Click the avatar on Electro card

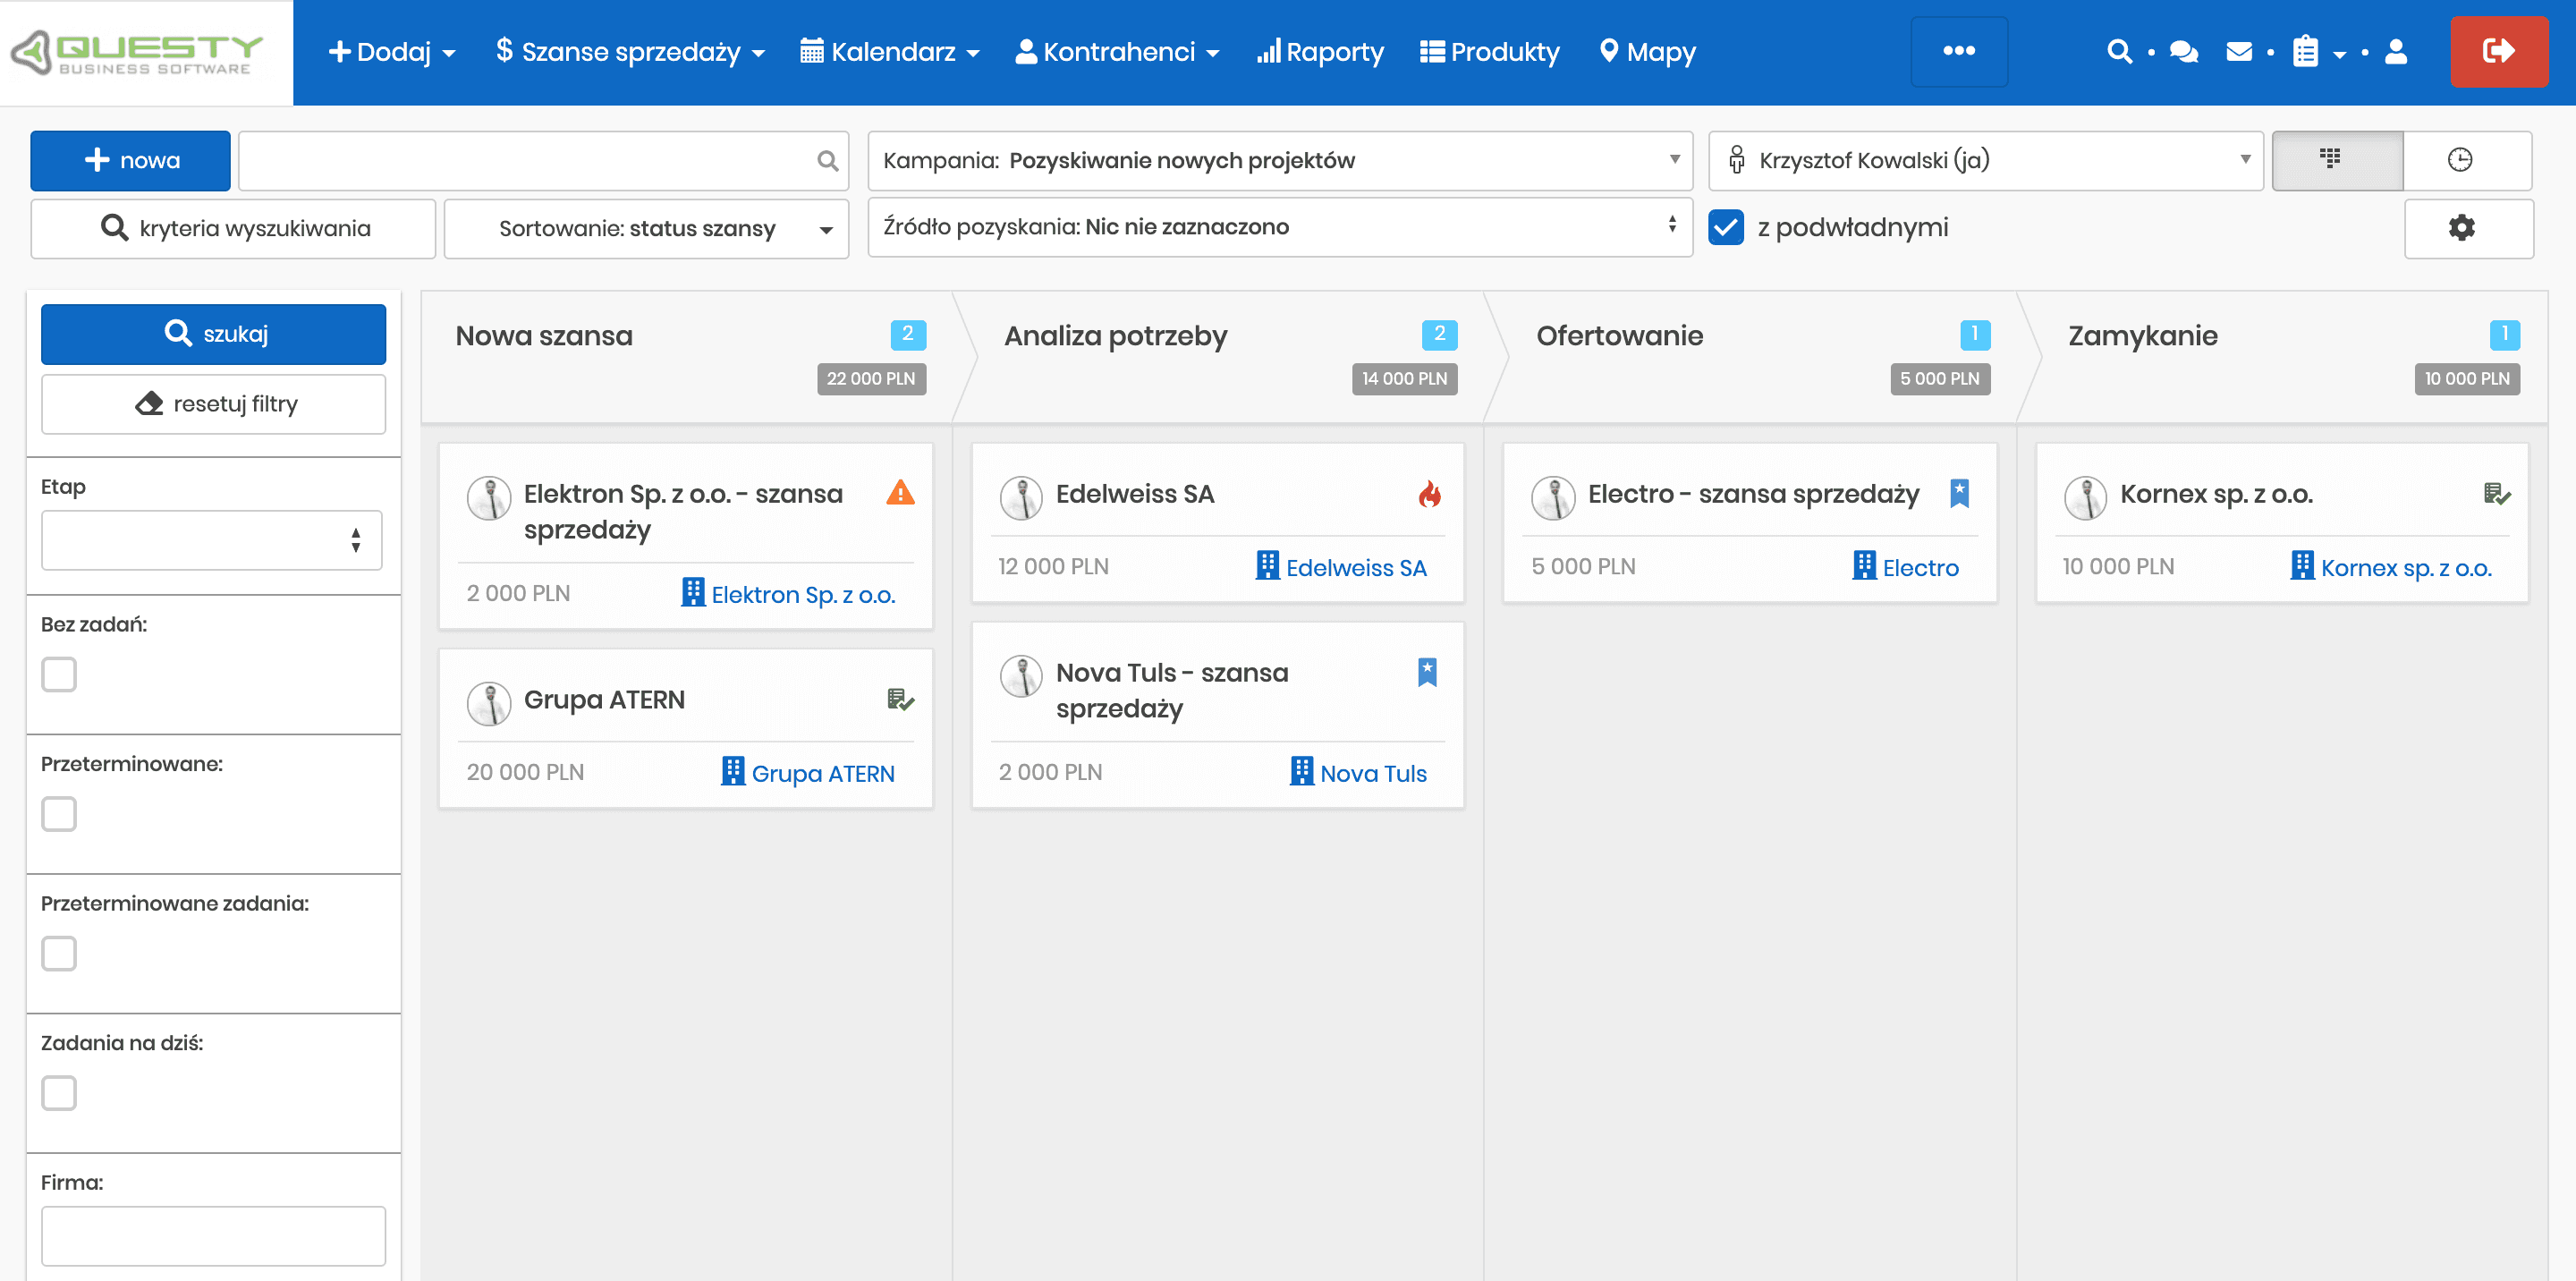point(1553,498)
